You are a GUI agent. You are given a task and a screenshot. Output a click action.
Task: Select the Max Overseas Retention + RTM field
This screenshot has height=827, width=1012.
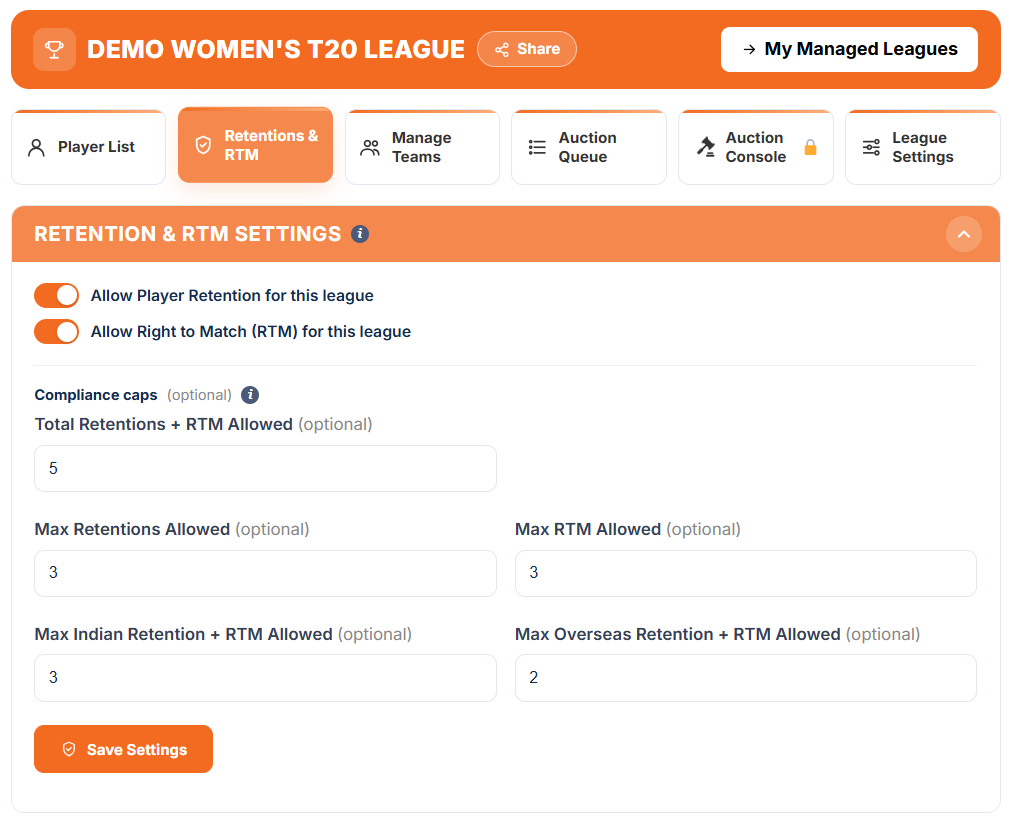pyautogui.click(x=745, y=678)
